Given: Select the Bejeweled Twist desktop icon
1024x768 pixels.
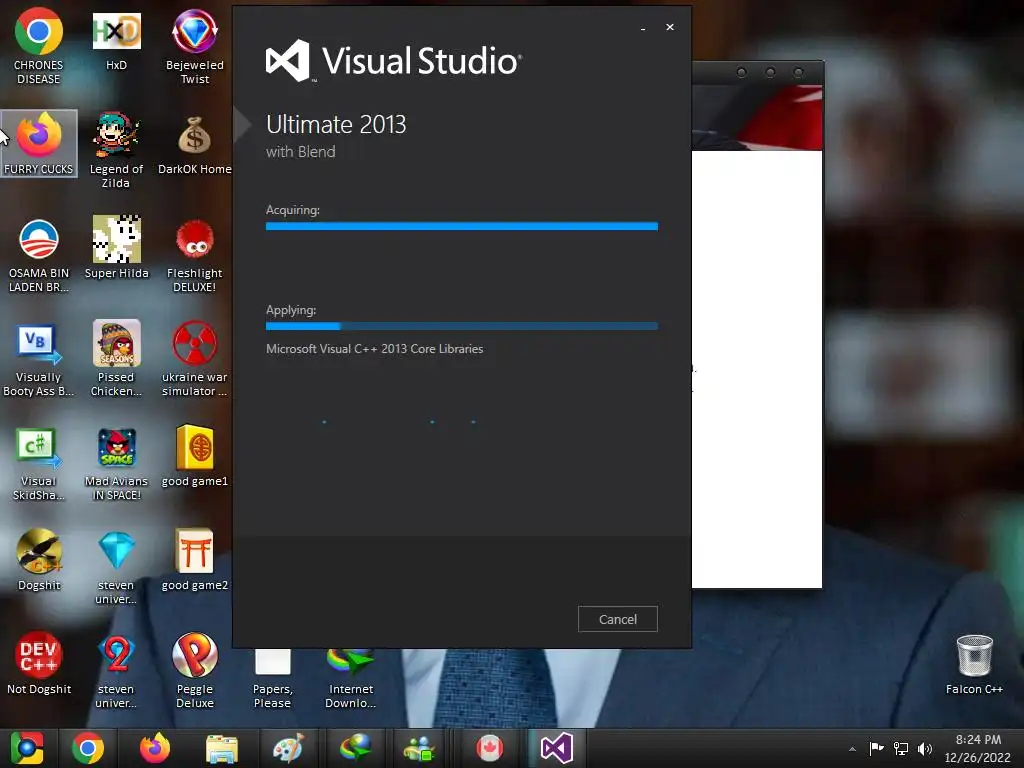Looking at the screenshot, I should 195,47.
